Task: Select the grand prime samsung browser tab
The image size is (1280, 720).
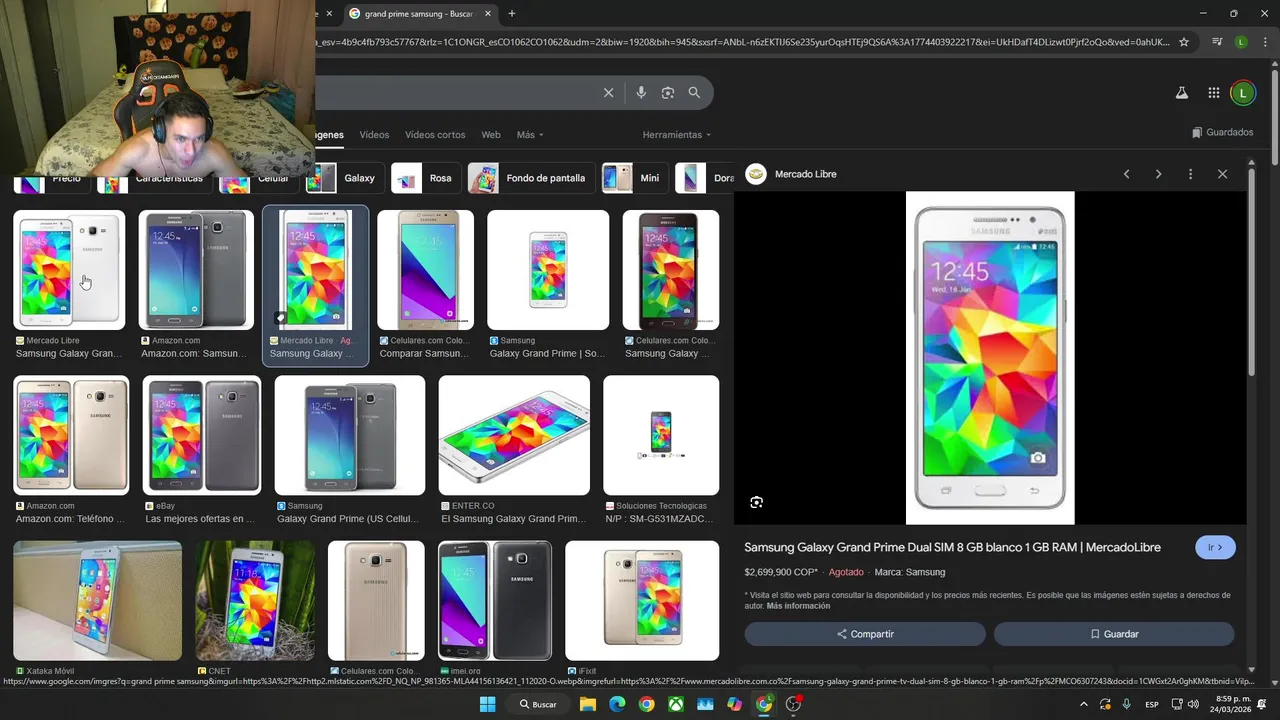Action: pyautogui.click(x=420, y=14)
